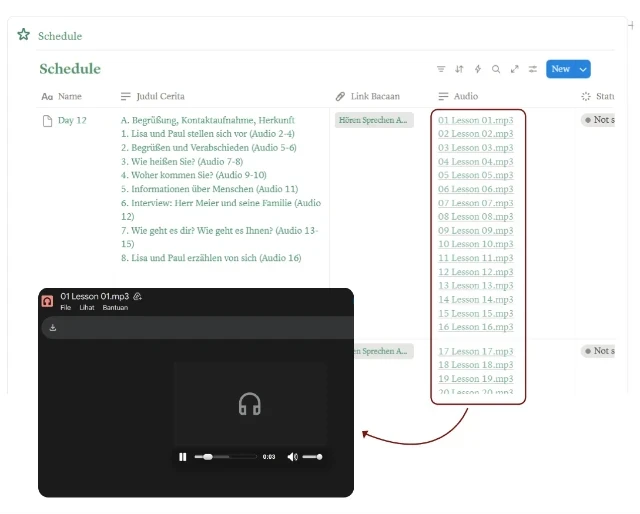Click the New button
Image resolution: width=640 pixels, height=514 pixels.
coord(560,69)
